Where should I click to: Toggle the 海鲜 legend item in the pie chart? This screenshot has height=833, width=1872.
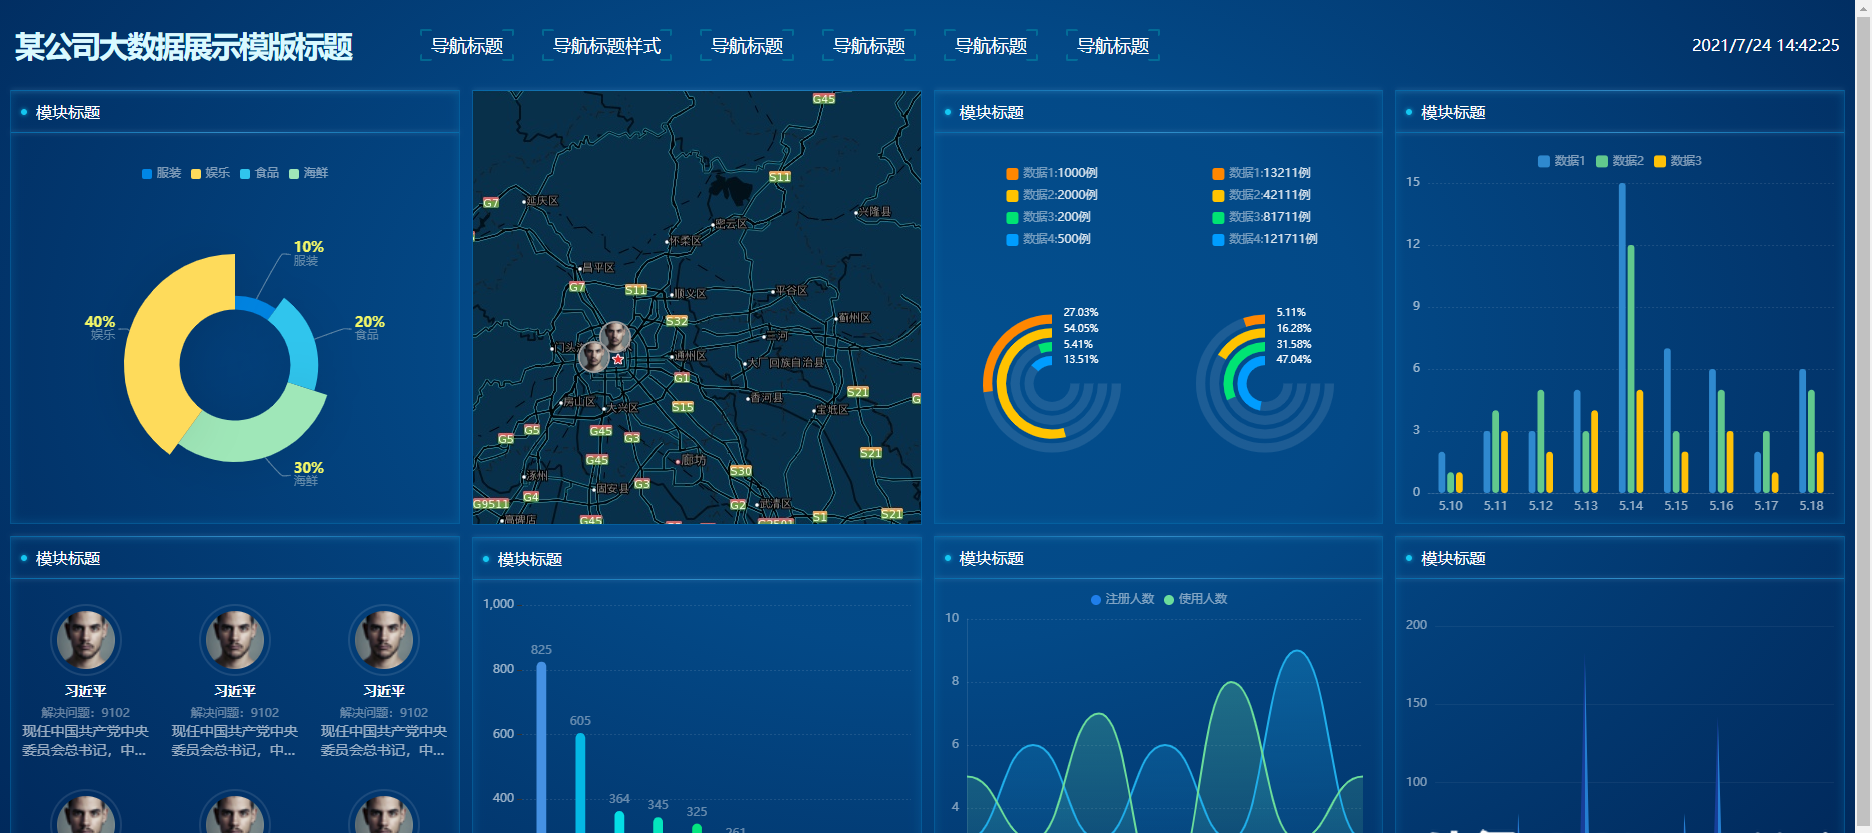tap(309, 173)
